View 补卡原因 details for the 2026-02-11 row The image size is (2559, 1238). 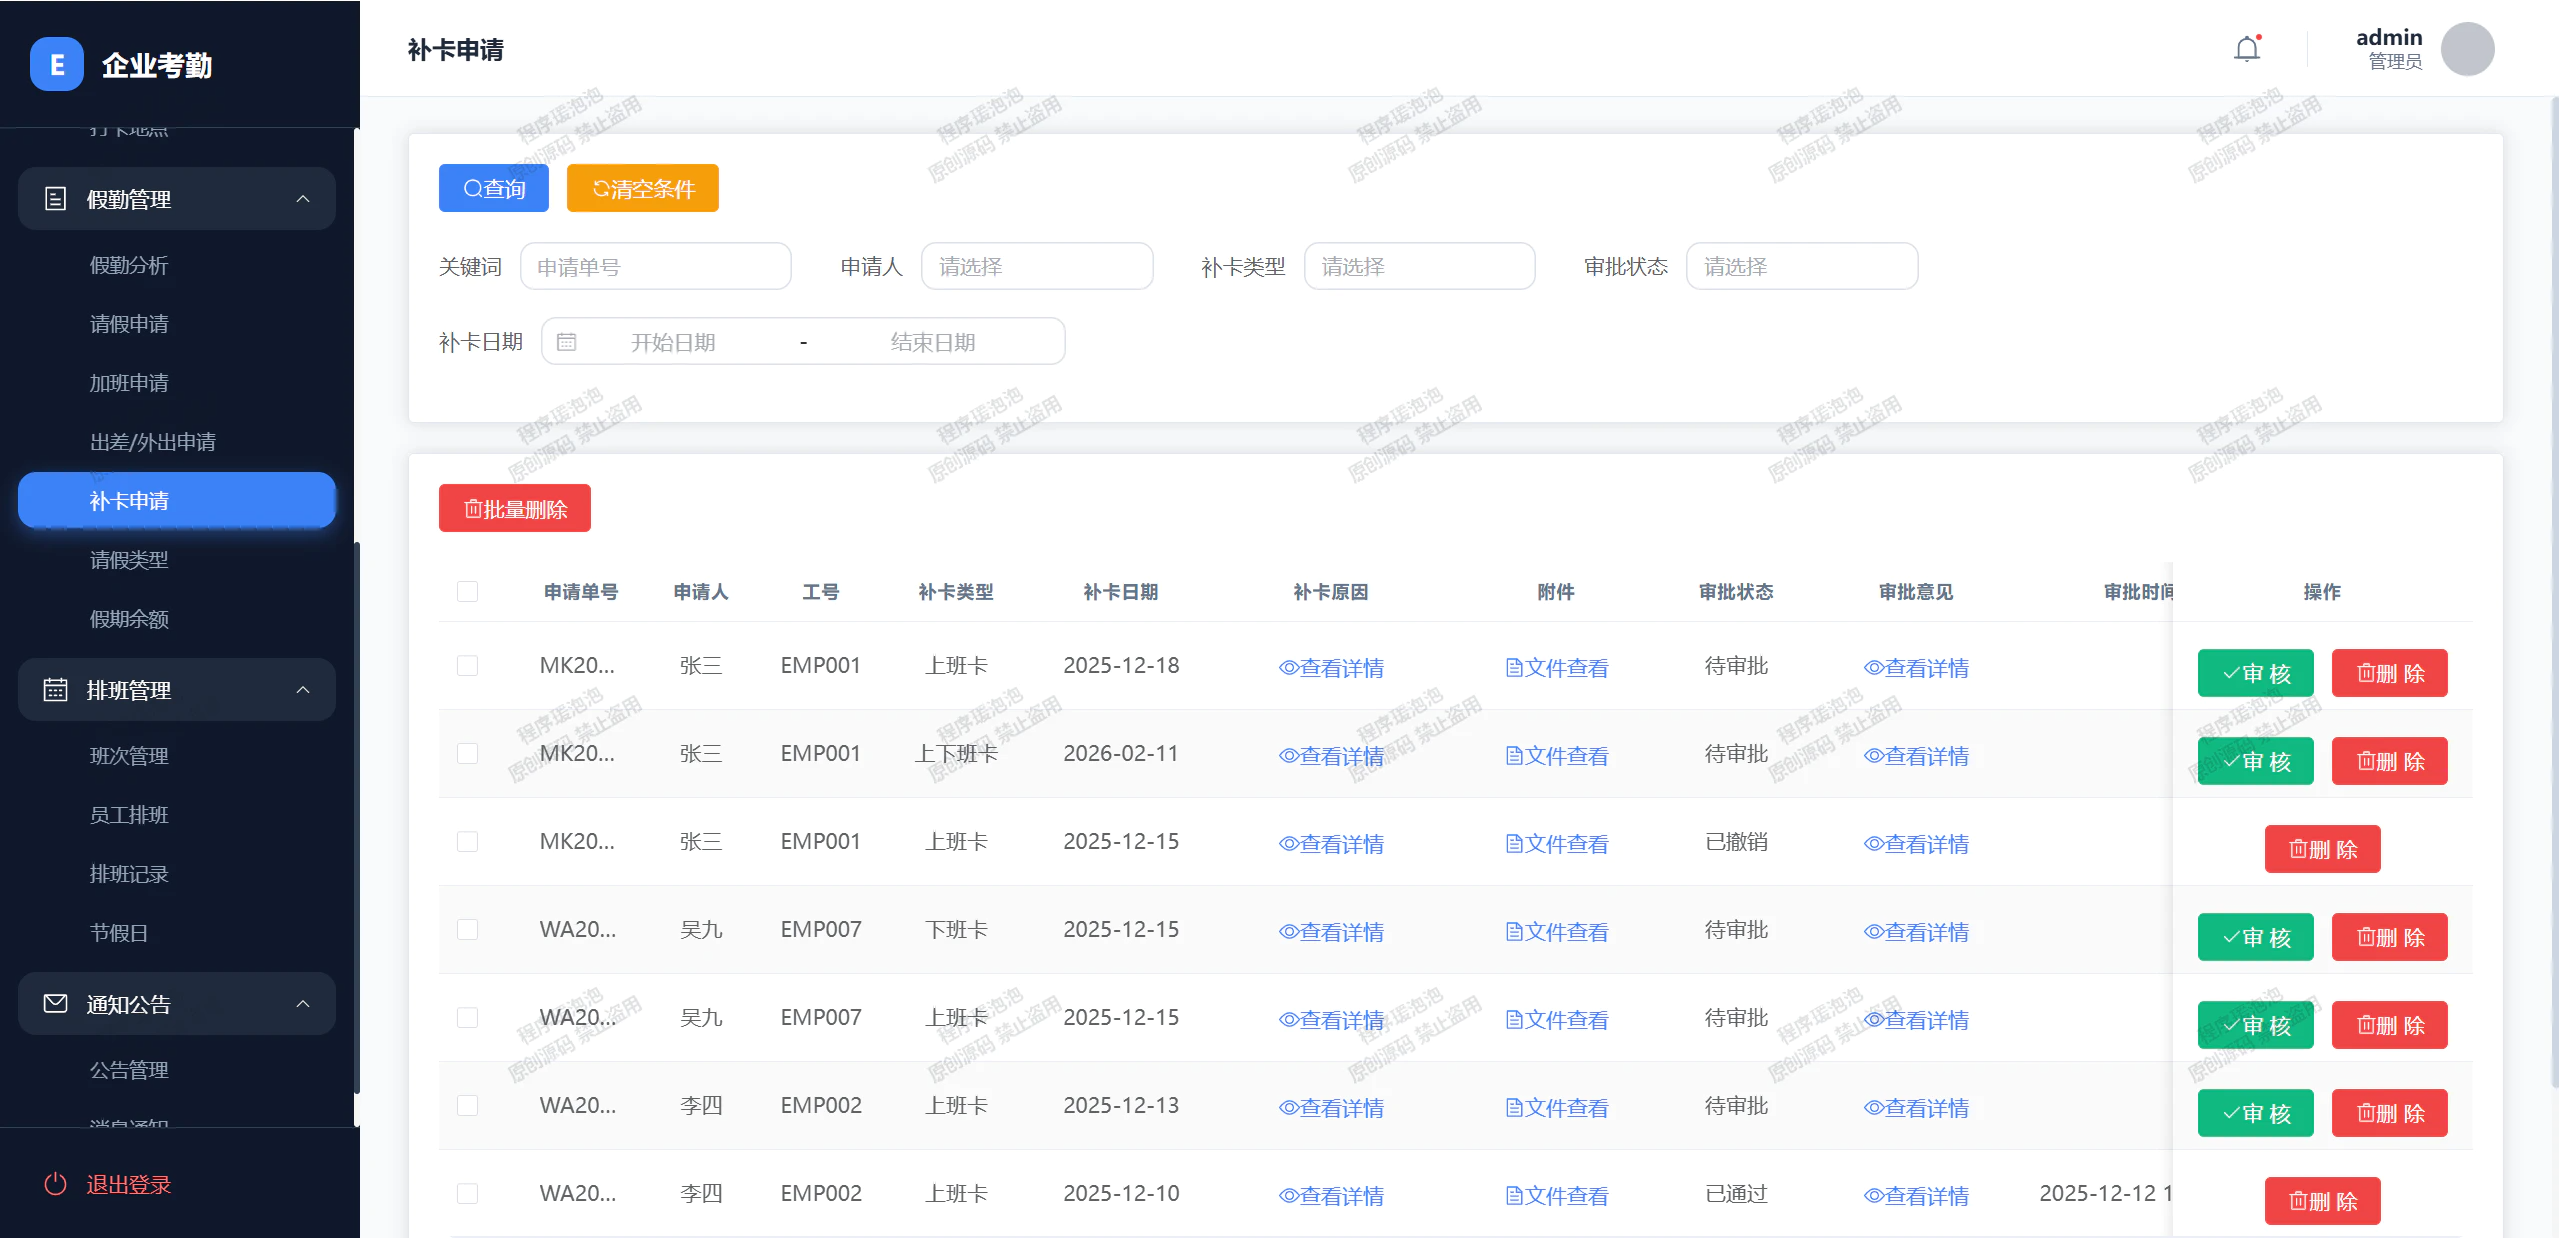click(x=1331, y=755)
